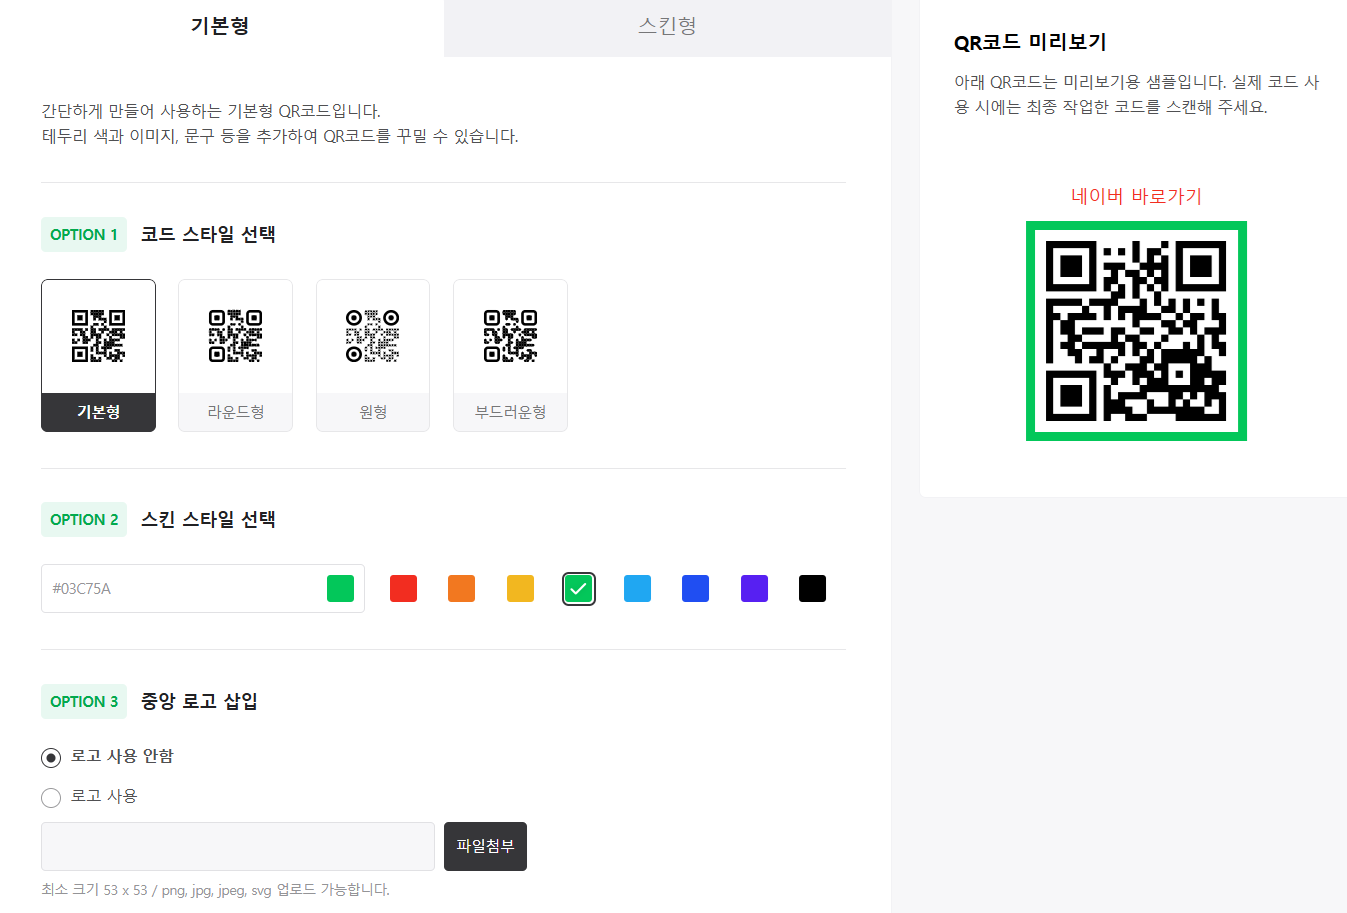The image size is (1347, 913).
Task: Click the 파일첨부 attach file button
Action: pyautogui.click(x=485, y=846)
